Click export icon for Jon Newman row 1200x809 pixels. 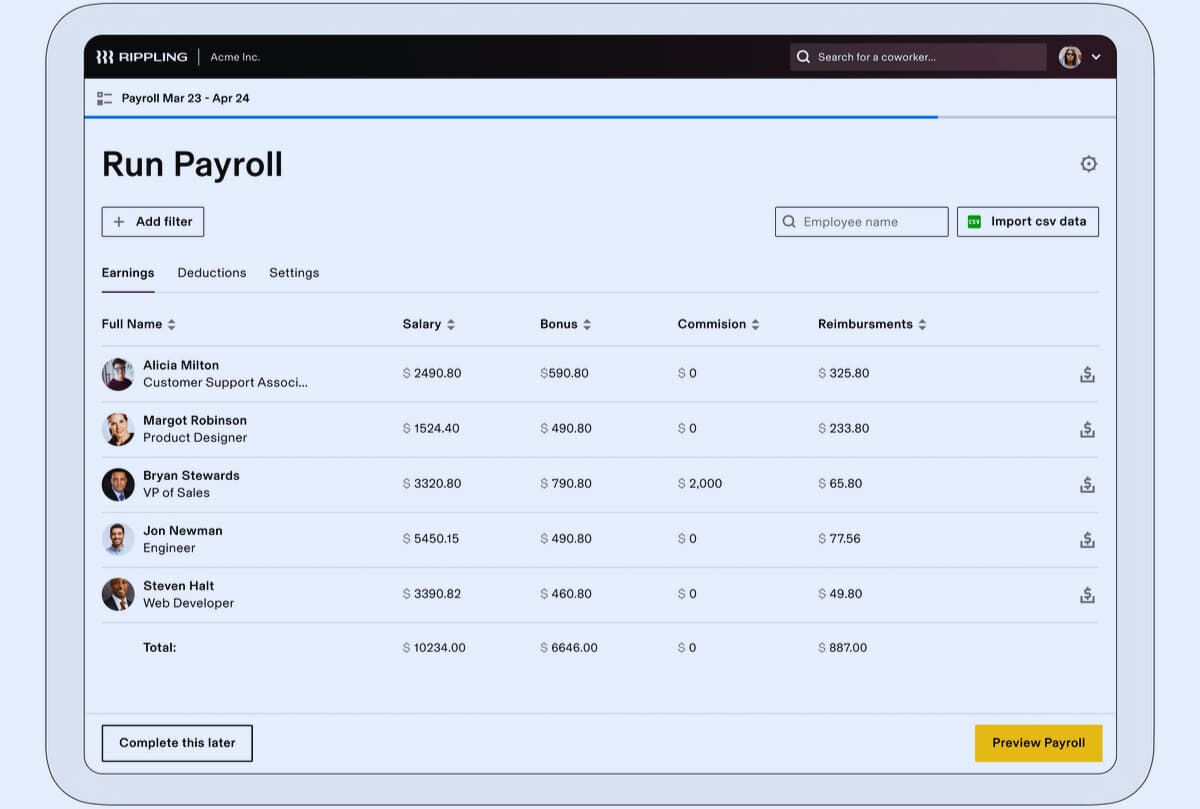1087,539
